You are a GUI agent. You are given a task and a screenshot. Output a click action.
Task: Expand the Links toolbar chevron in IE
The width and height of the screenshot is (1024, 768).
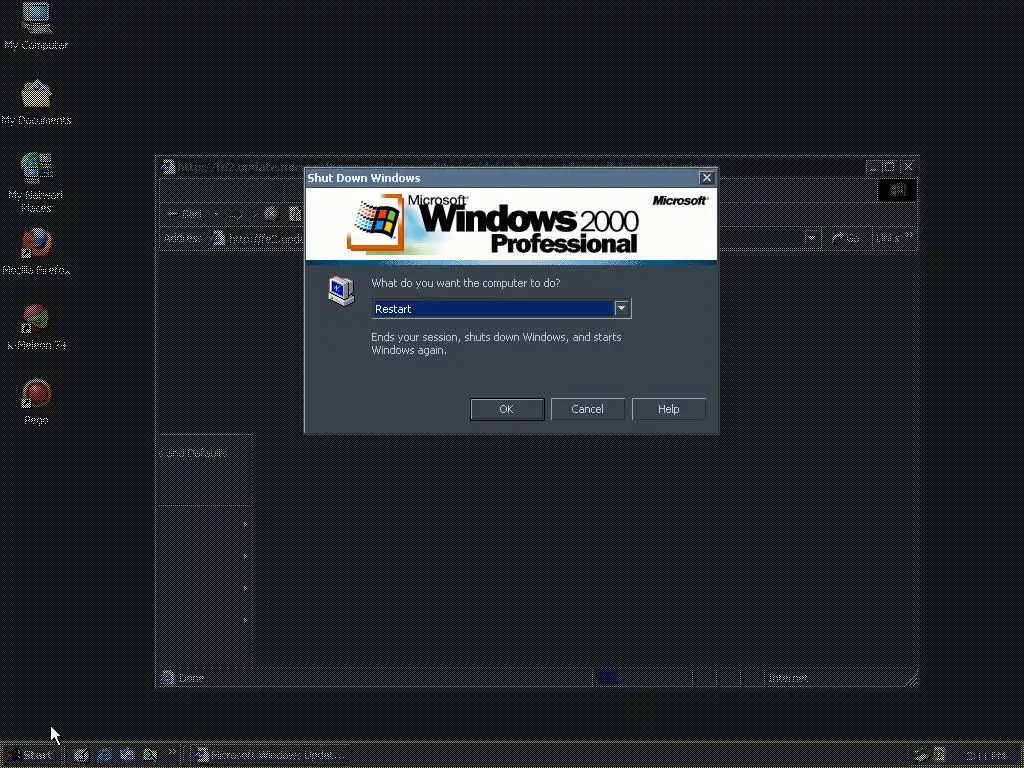[x=909, y=235]
